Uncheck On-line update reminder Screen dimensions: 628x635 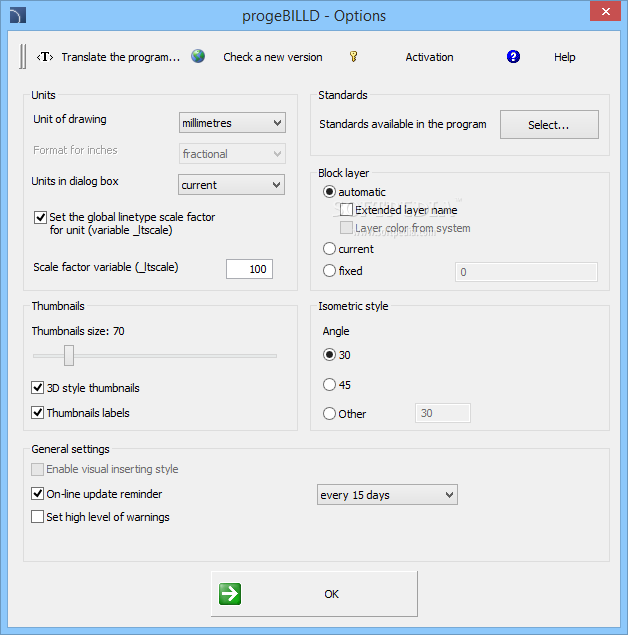pos(38,494)
